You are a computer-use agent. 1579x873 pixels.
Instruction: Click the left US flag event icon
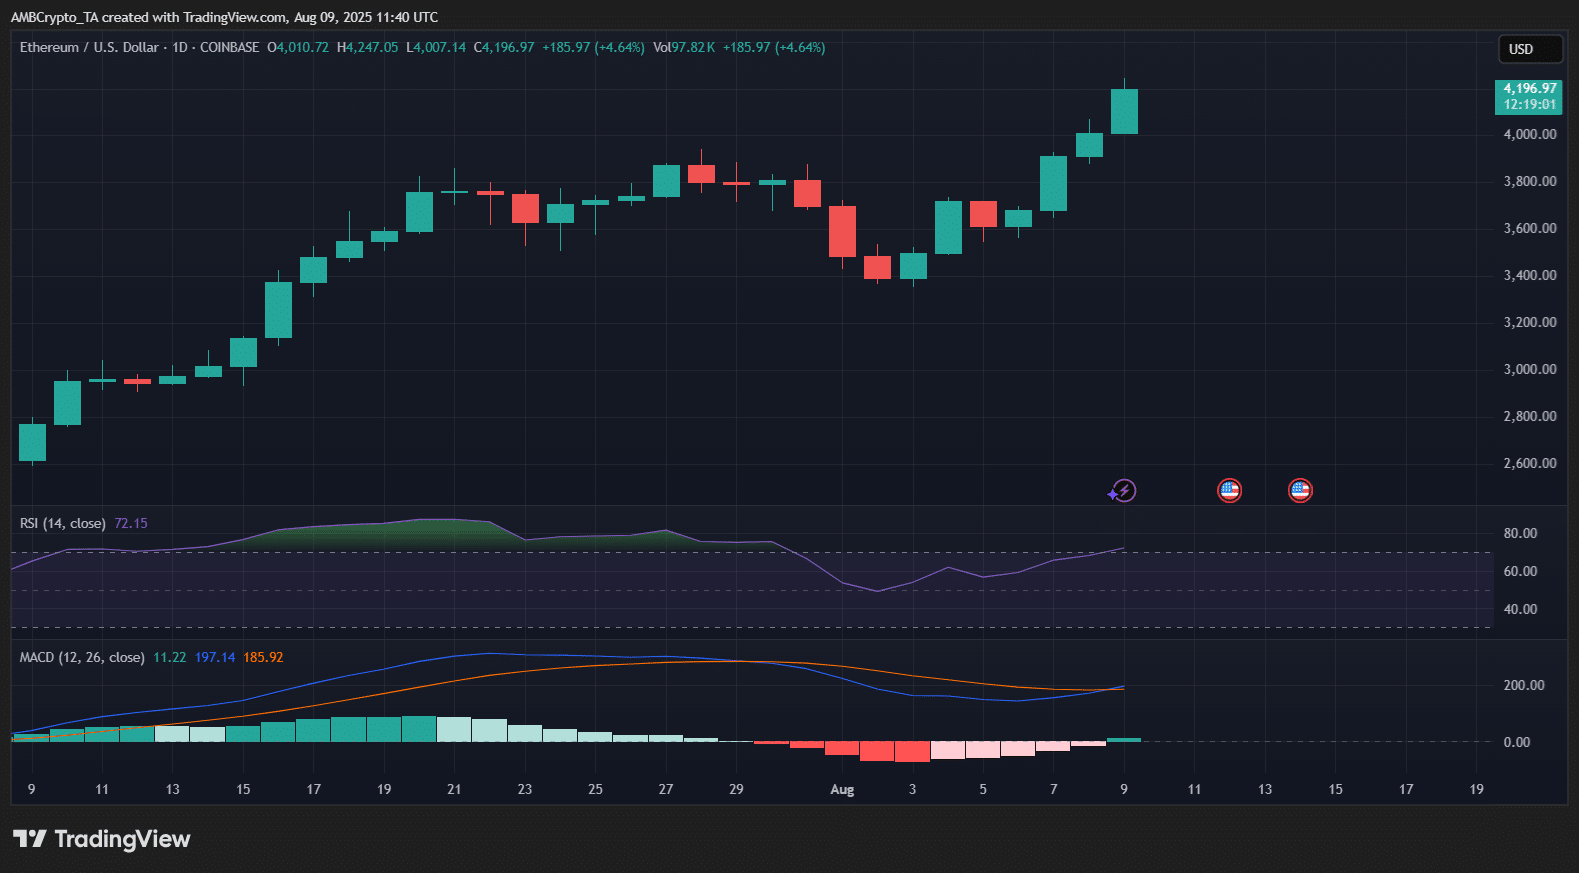point(1229,491)
